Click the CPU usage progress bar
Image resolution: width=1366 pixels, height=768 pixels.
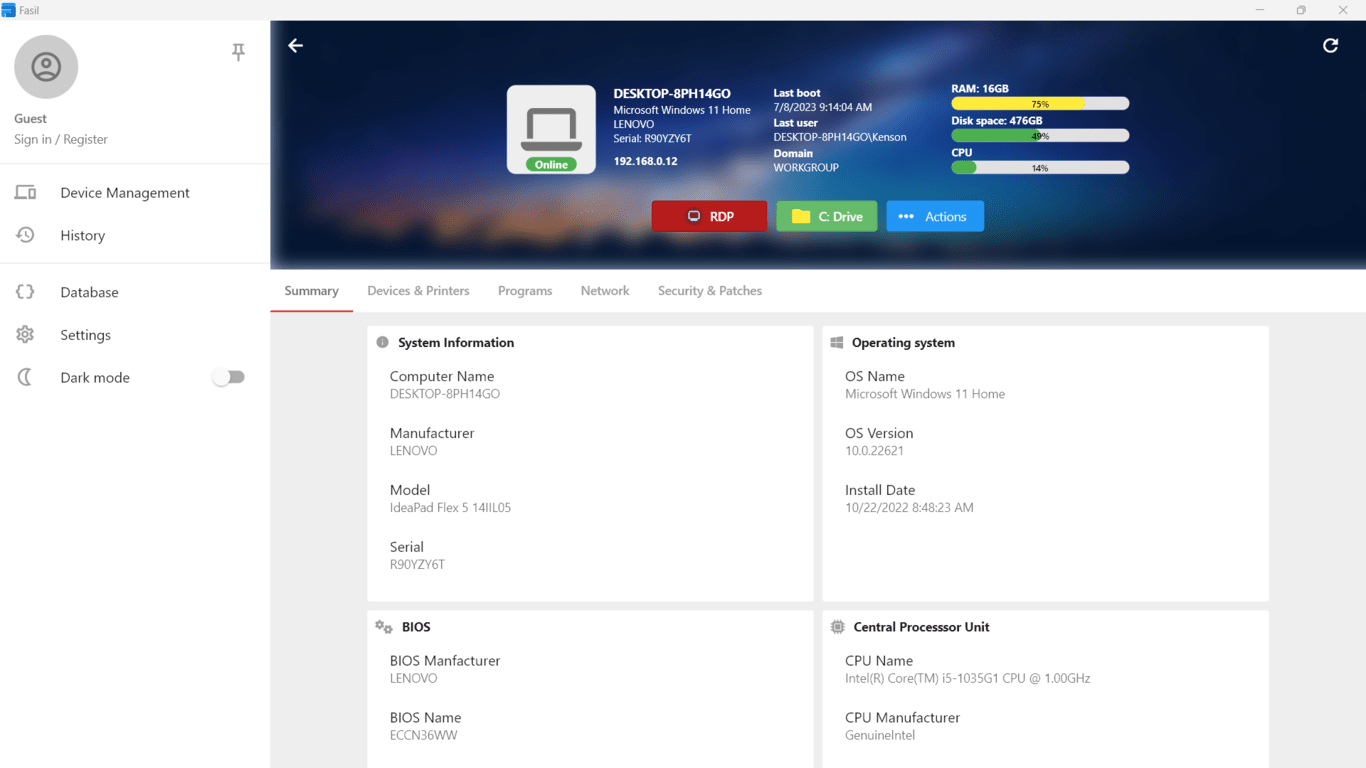click(x=1040, y=168)
